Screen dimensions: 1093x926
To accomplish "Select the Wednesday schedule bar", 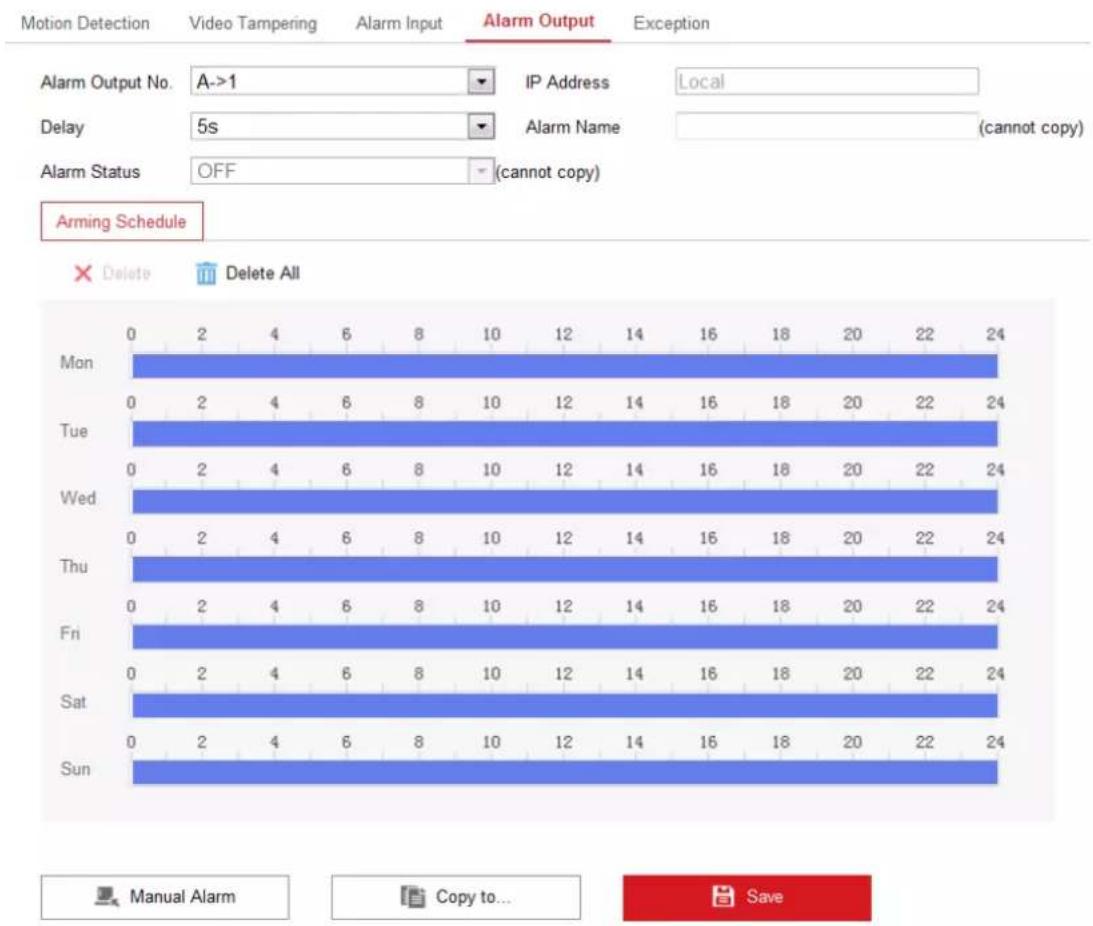I will tap(565, 501).
